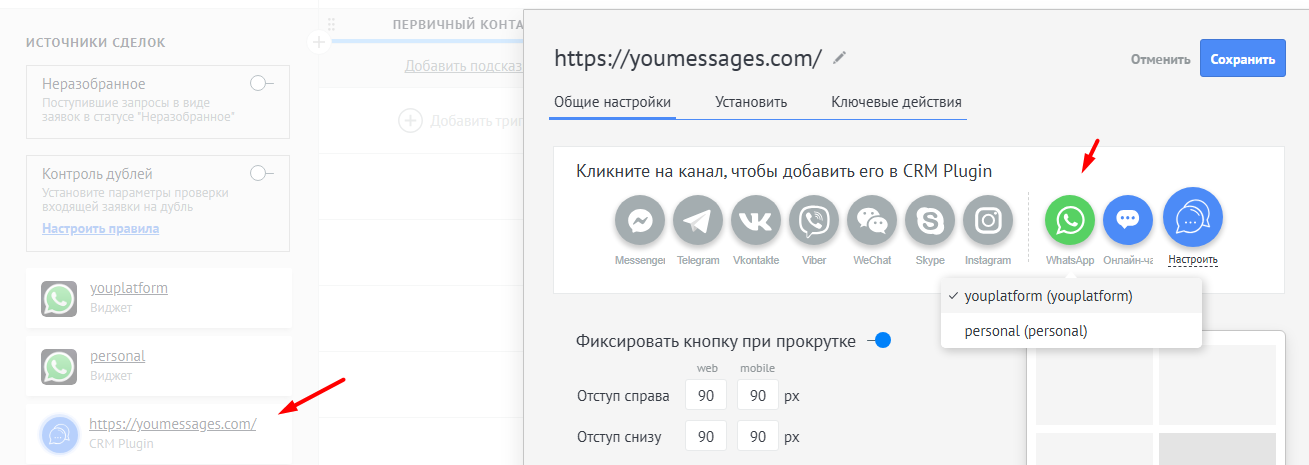Click the green WhatsApp channel icon
This screenshot has width=1309, height=465.
(x=1070, y=219)
